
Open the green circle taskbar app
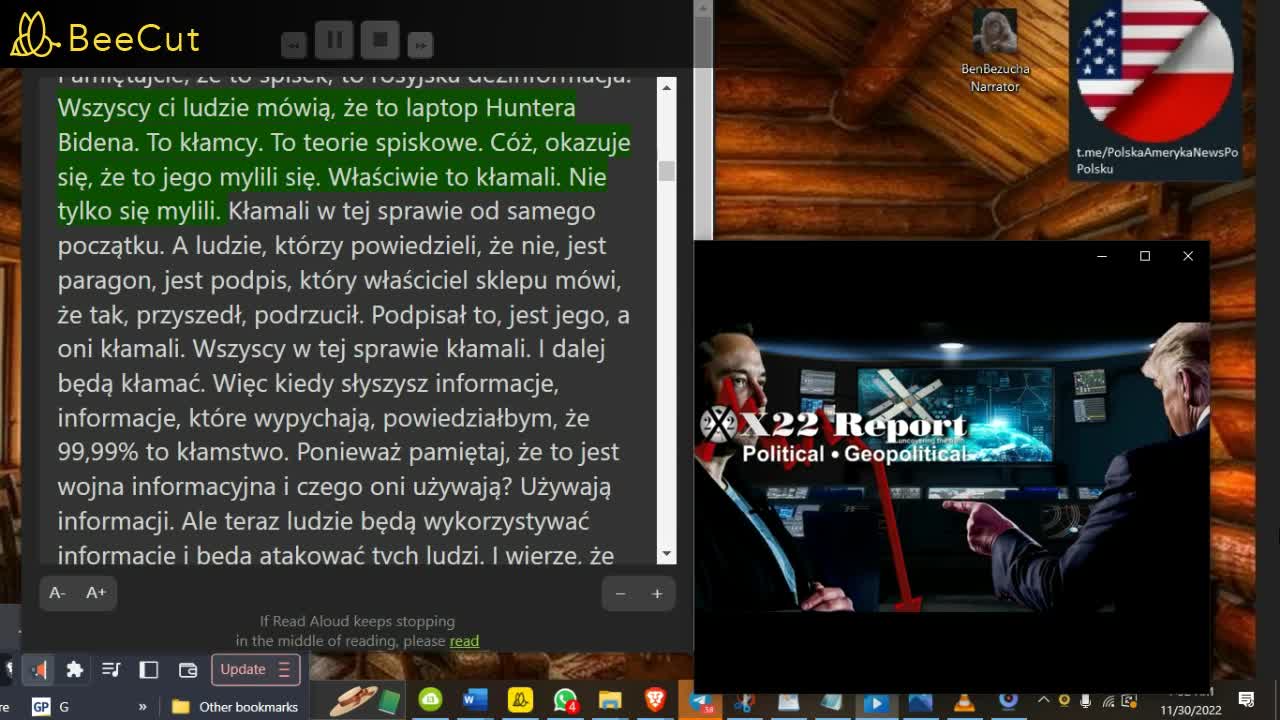point(430,700)
